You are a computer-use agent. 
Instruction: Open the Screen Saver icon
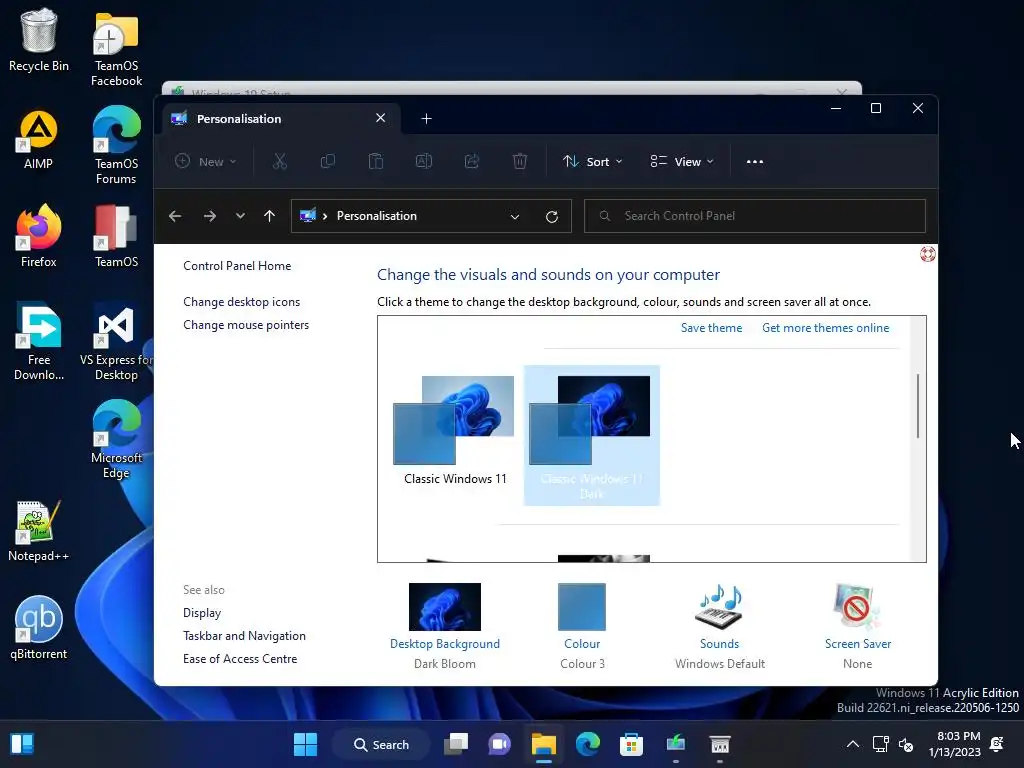(857, 607)
